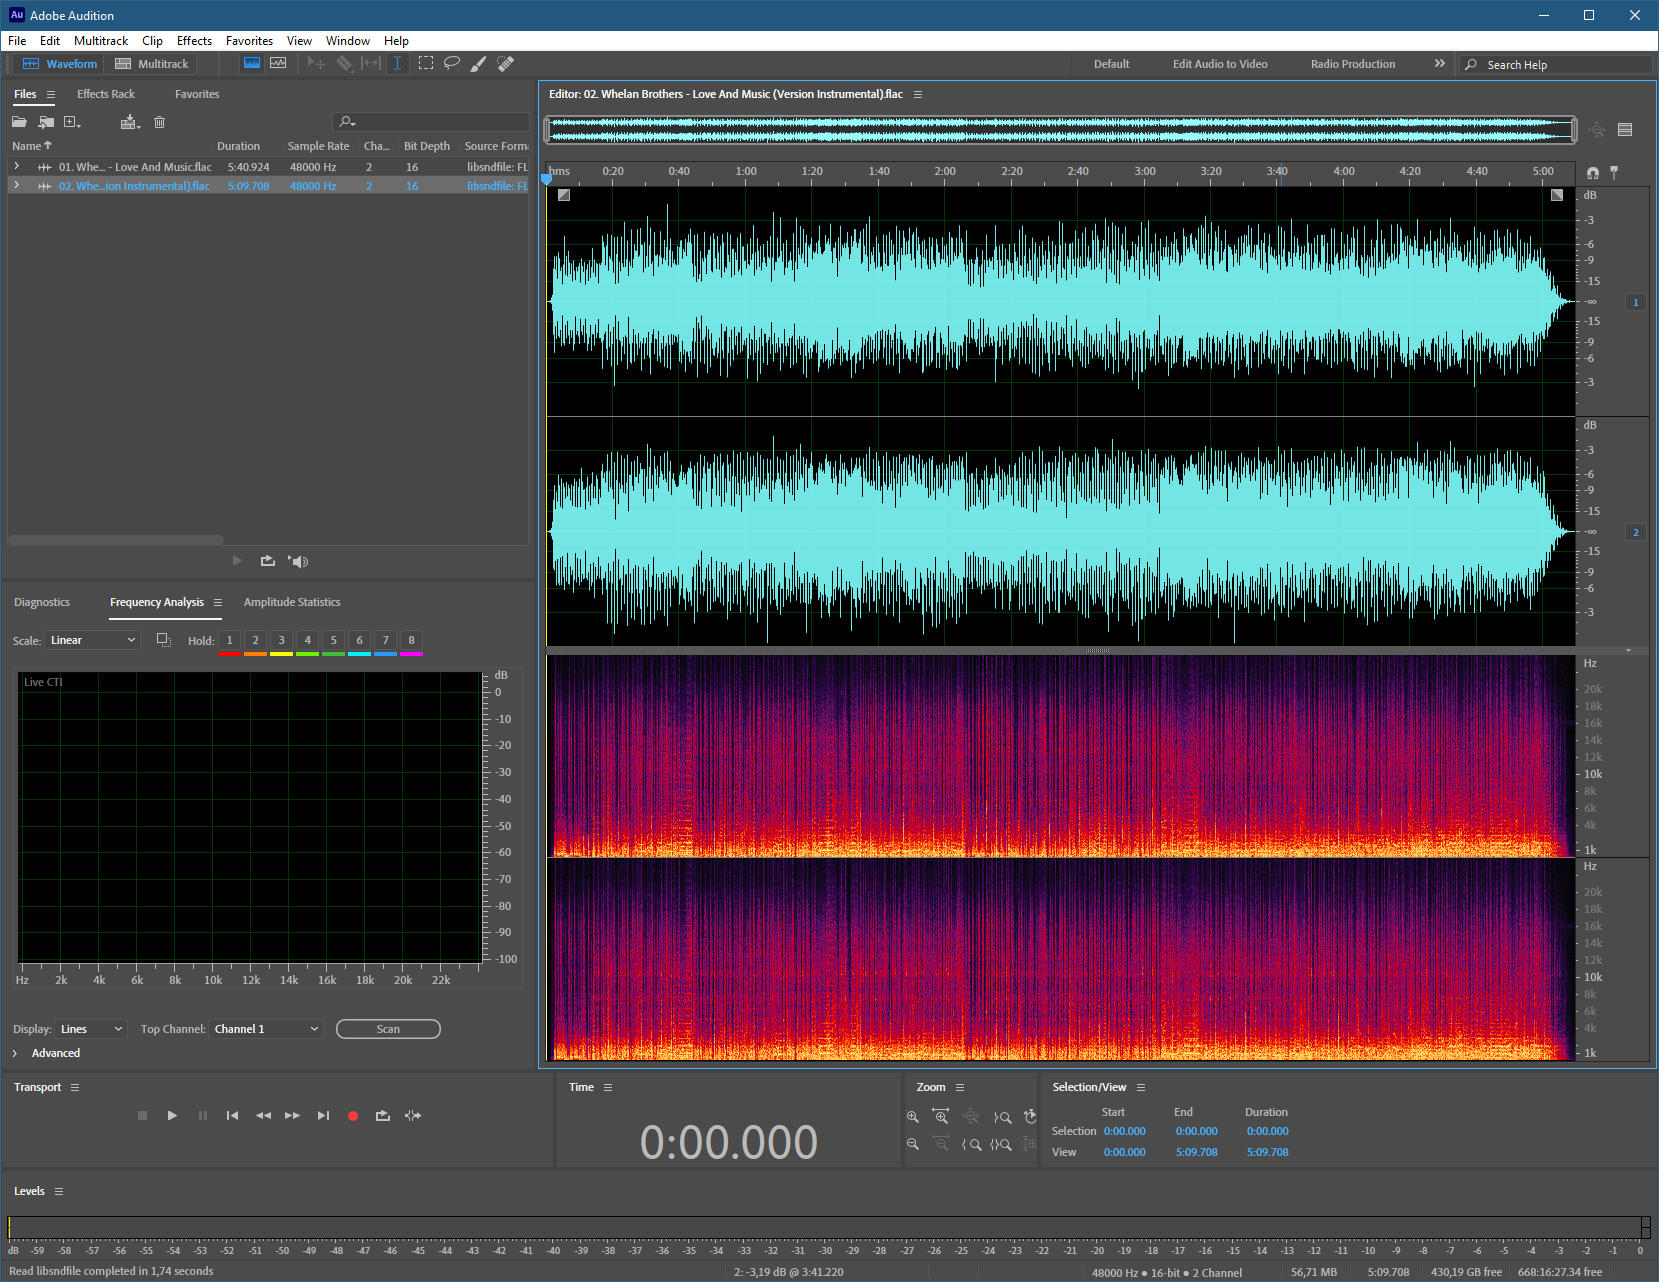The image size is (1659, 1282).
Task: Toggle loop preview in Files panel
Action: point(268,561)
